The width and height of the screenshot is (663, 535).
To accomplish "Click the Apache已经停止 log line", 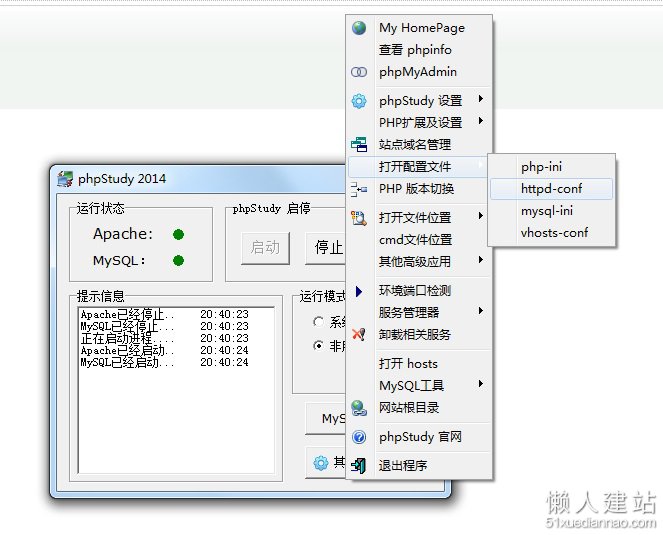I will [x=164, y=314].
